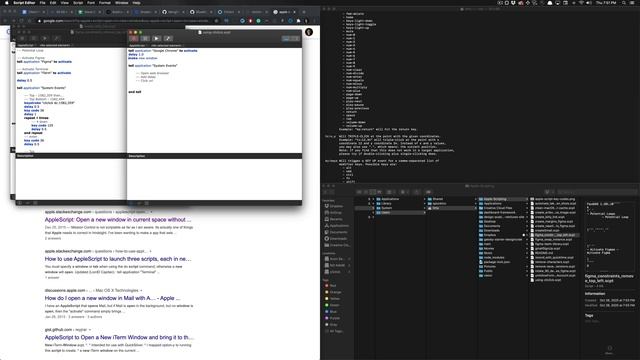Open the AppleScript language dropdown in the front script window
The width and height of the screenshot is (640, 360).
click(138, 45)
